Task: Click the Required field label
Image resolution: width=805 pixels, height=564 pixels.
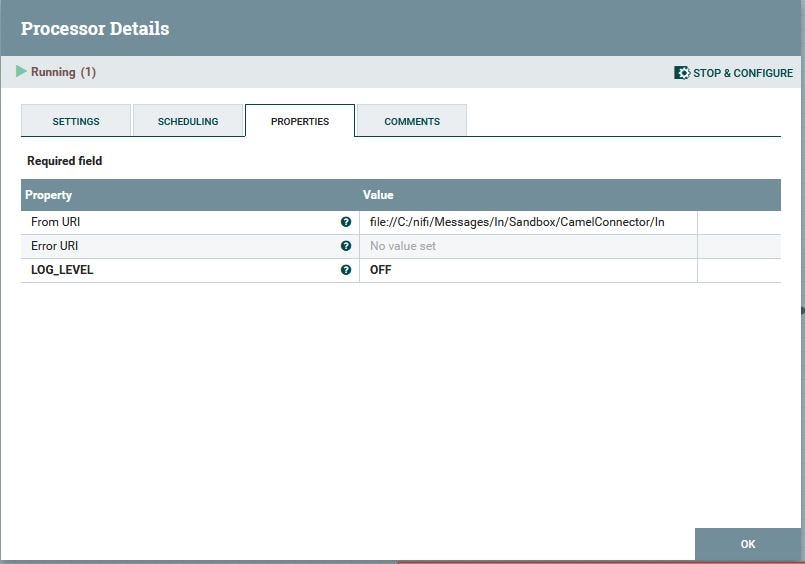Action: tap(65, 161)
